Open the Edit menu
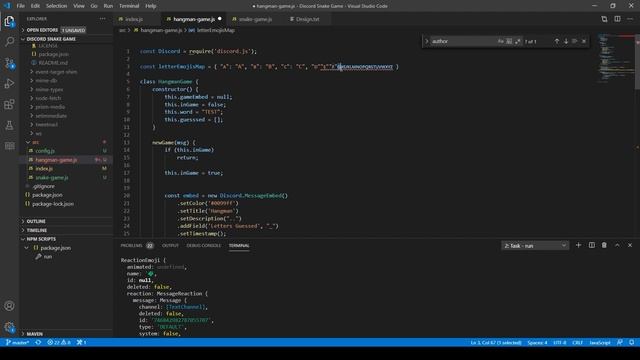 36,6
